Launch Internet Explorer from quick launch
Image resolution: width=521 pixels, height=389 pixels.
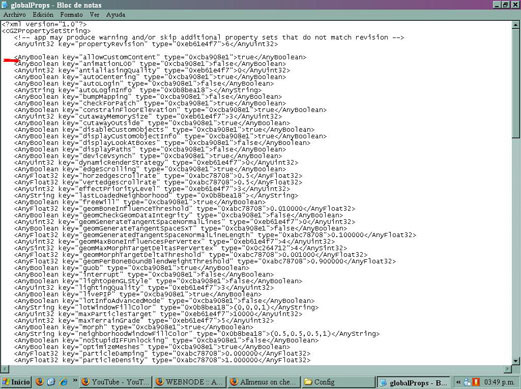click(63, 382)
